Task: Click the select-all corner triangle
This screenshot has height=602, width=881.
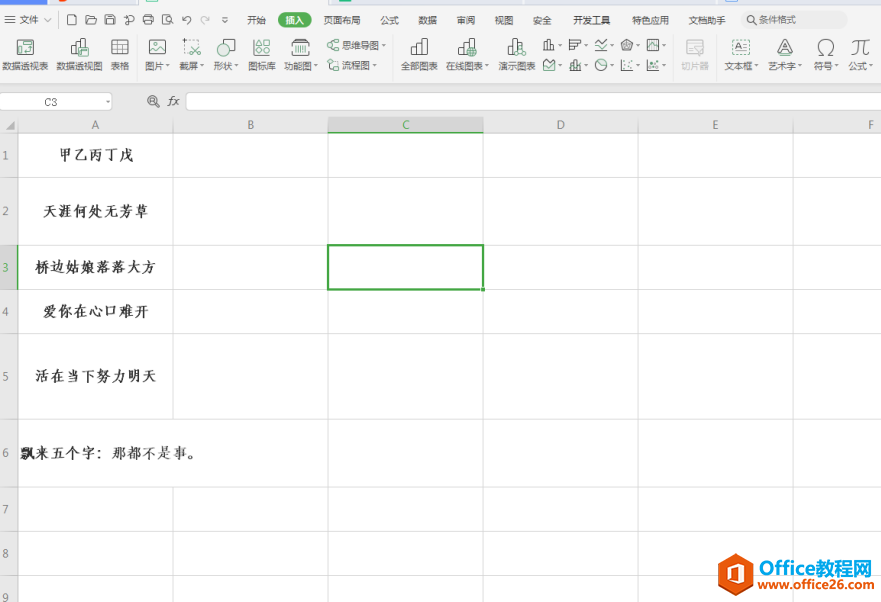Action: (10, 125)
